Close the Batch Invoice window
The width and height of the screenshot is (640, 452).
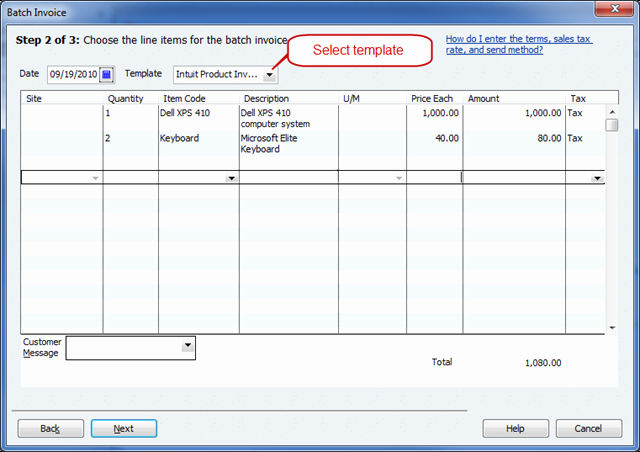615,8
